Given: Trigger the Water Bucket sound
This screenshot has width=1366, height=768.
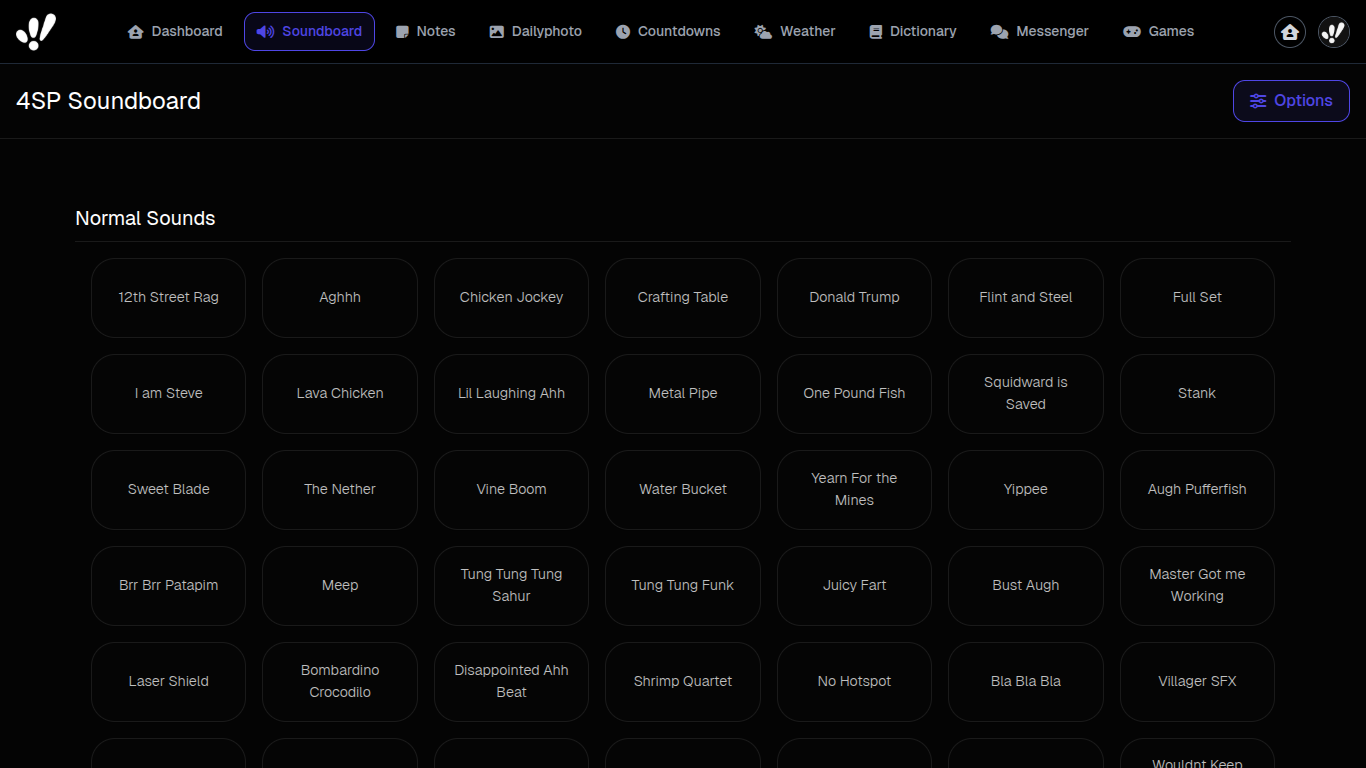Looking at the screenshot, I should [683, 490].
